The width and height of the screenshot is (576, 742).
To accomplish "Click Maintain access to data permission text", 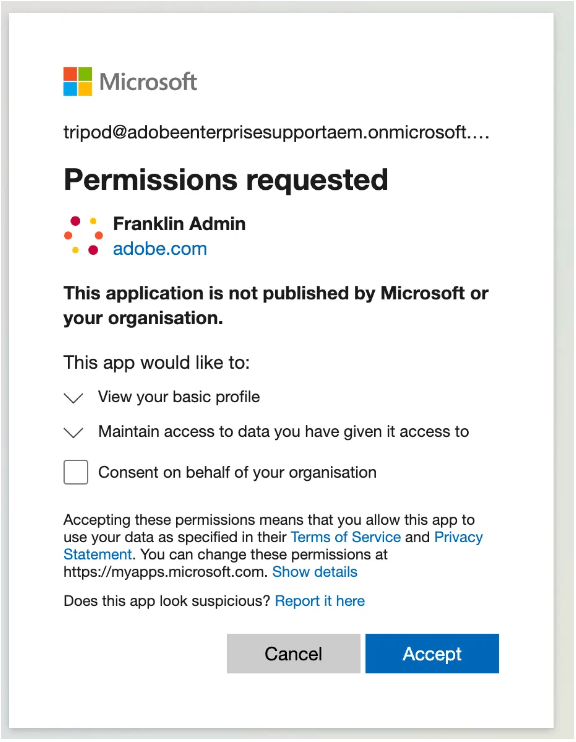I will tap(284, 432).
